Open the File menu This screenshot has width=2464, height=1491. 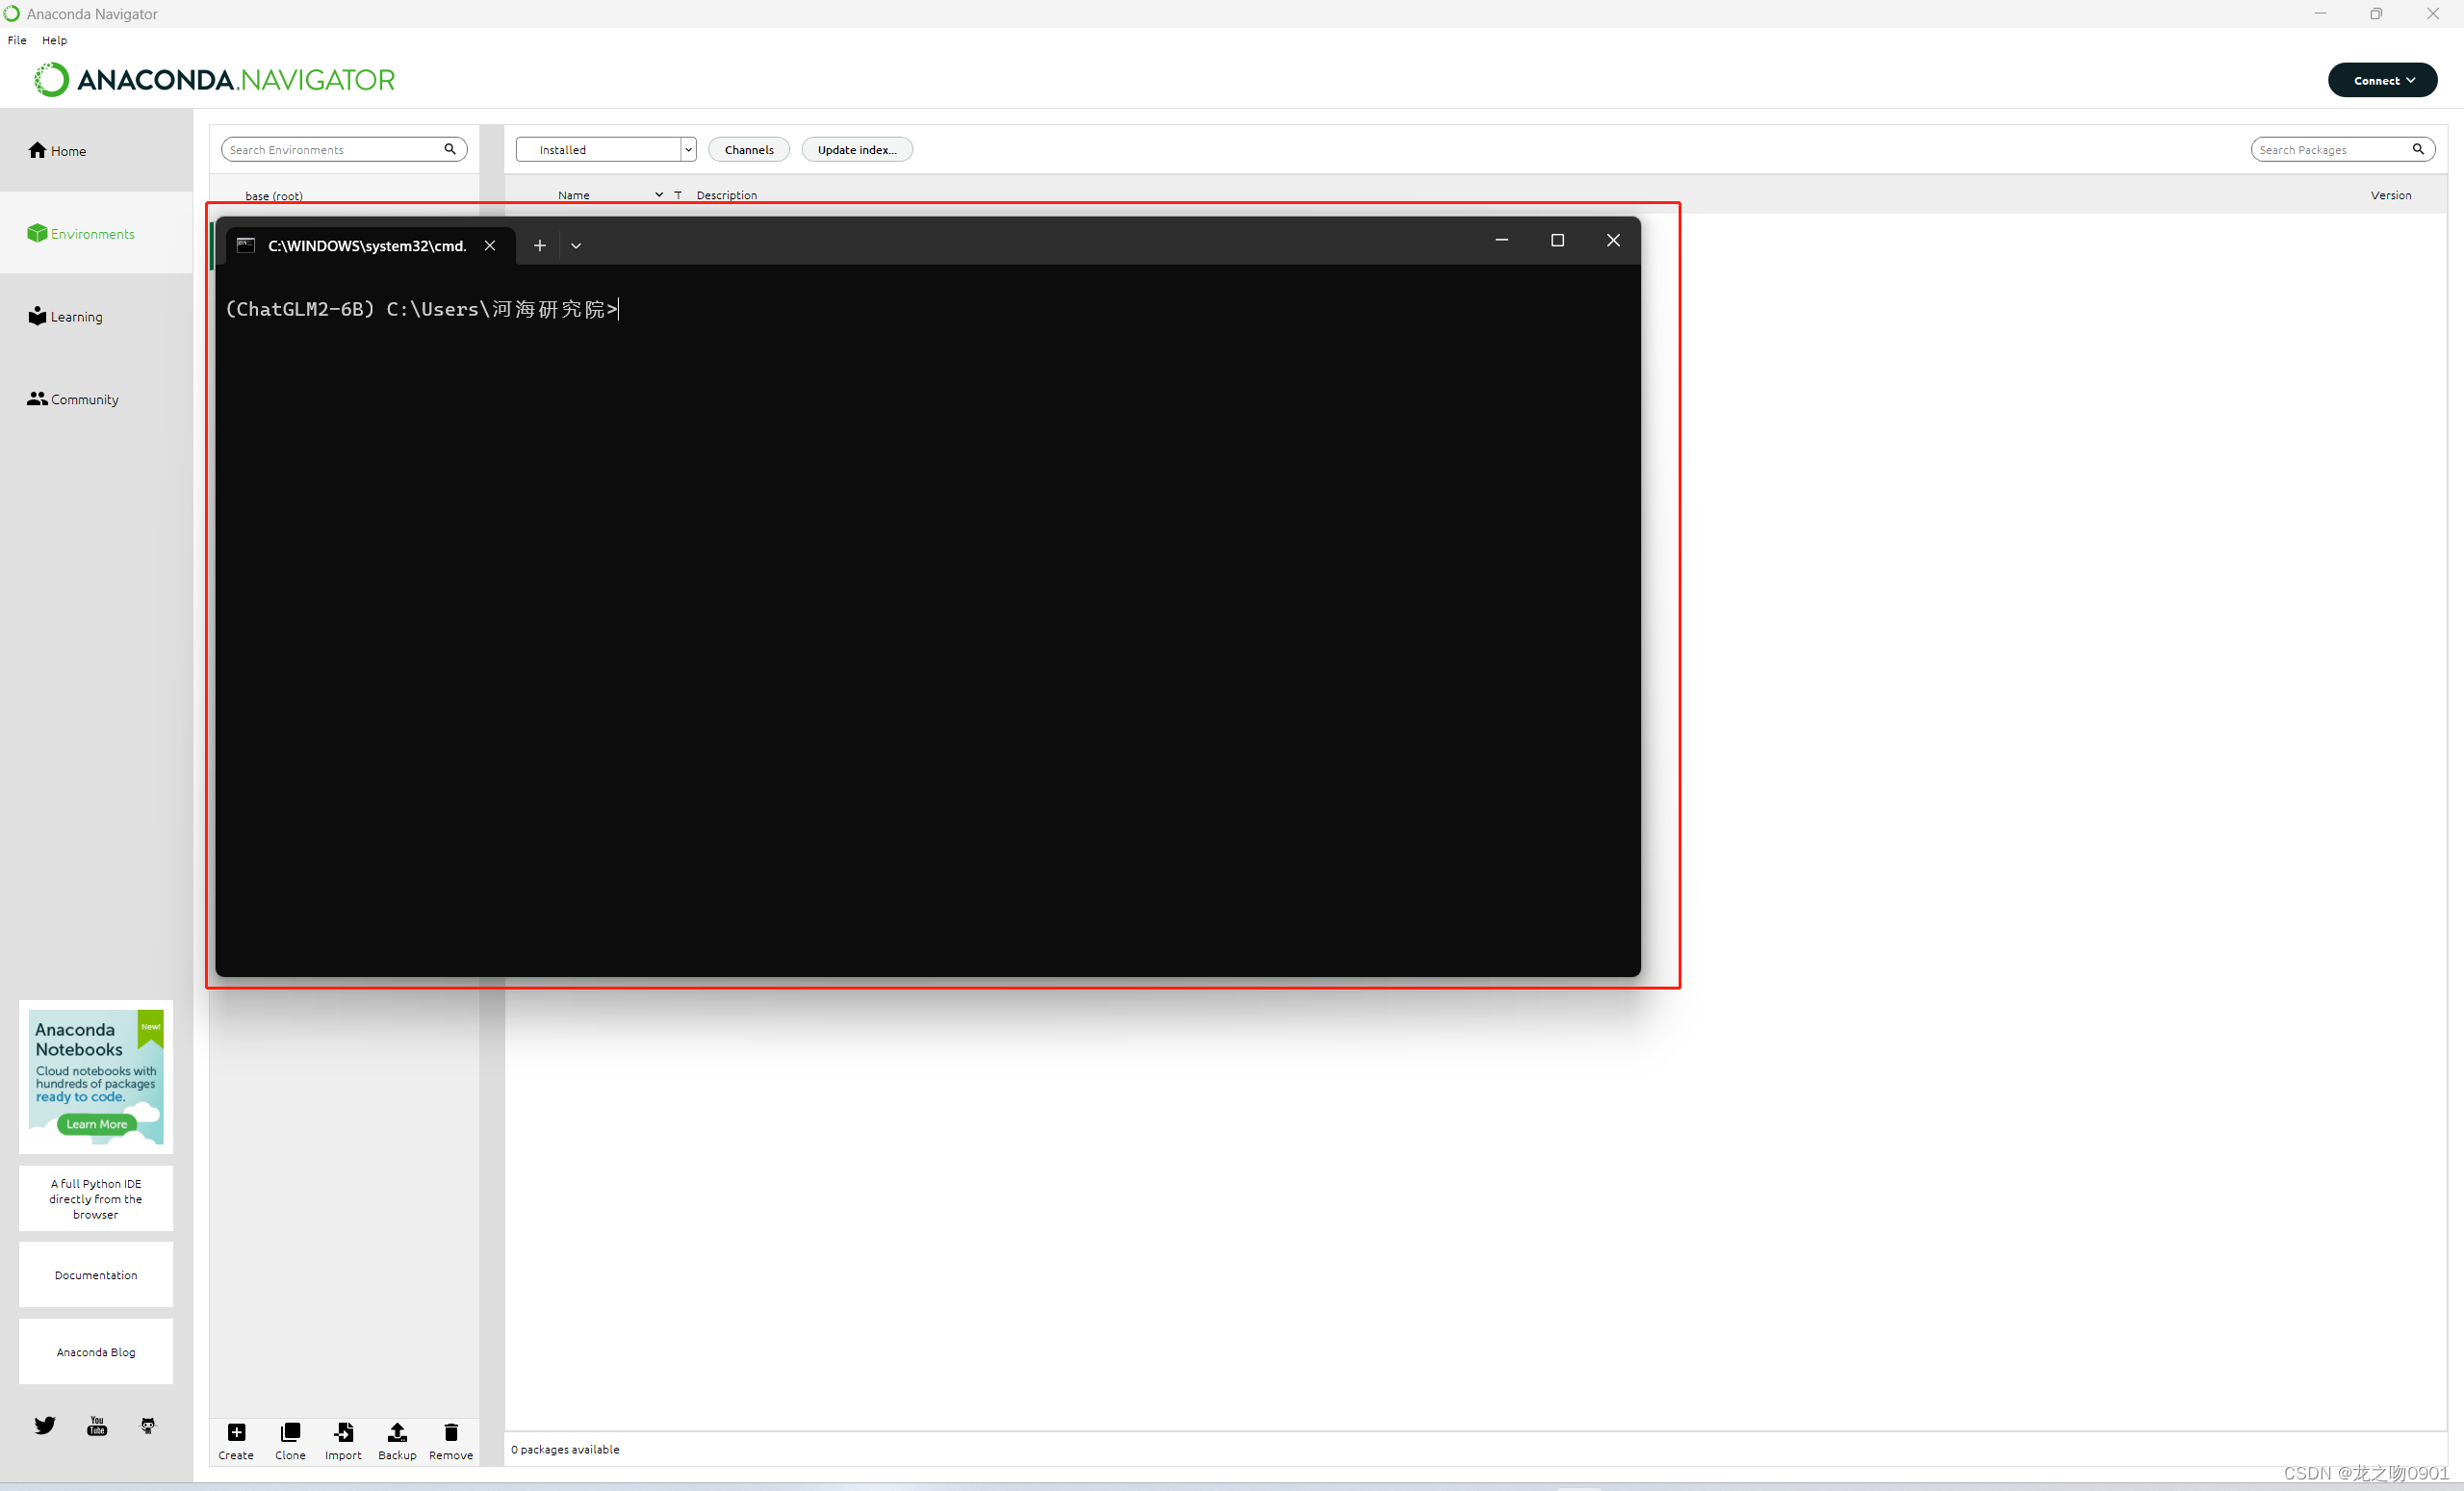17,40
